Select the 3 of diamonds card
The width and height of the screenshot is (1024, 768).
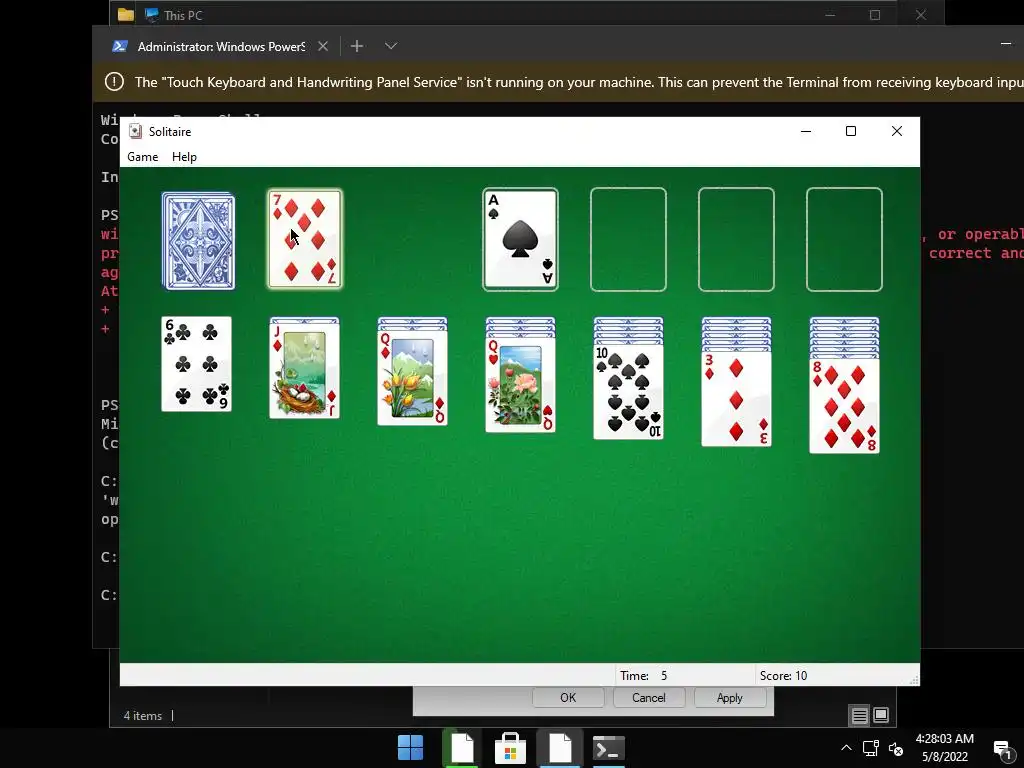click(736, 399)
